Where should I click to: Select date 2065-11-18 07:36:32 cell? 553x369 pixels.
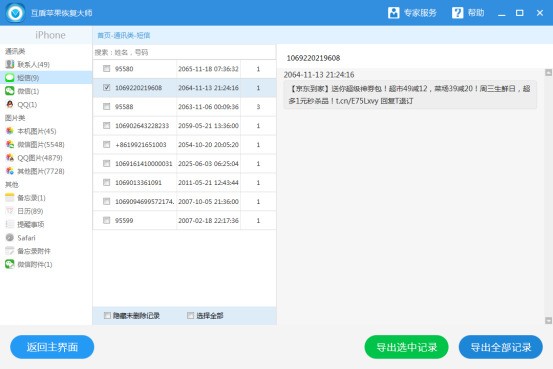click(208, 69)
